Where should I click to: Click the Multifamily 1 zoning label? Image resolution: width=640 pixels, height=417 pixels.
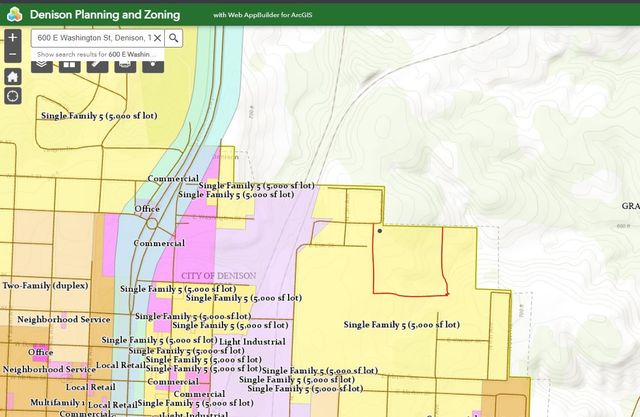click(57, 402)
